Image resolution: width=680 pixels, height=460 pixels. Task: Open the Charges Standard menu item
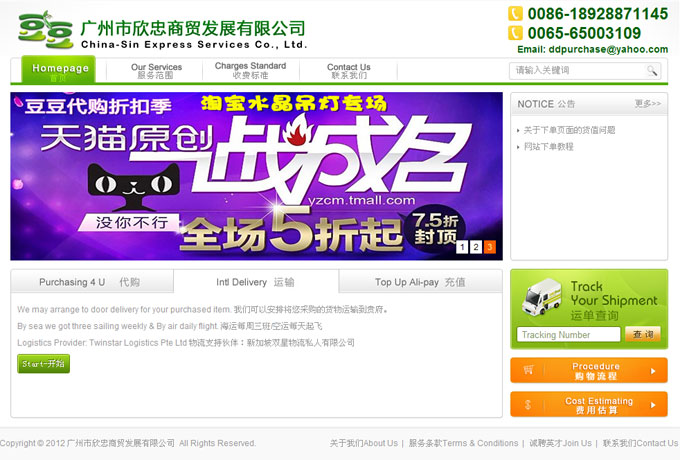(250, 70)
